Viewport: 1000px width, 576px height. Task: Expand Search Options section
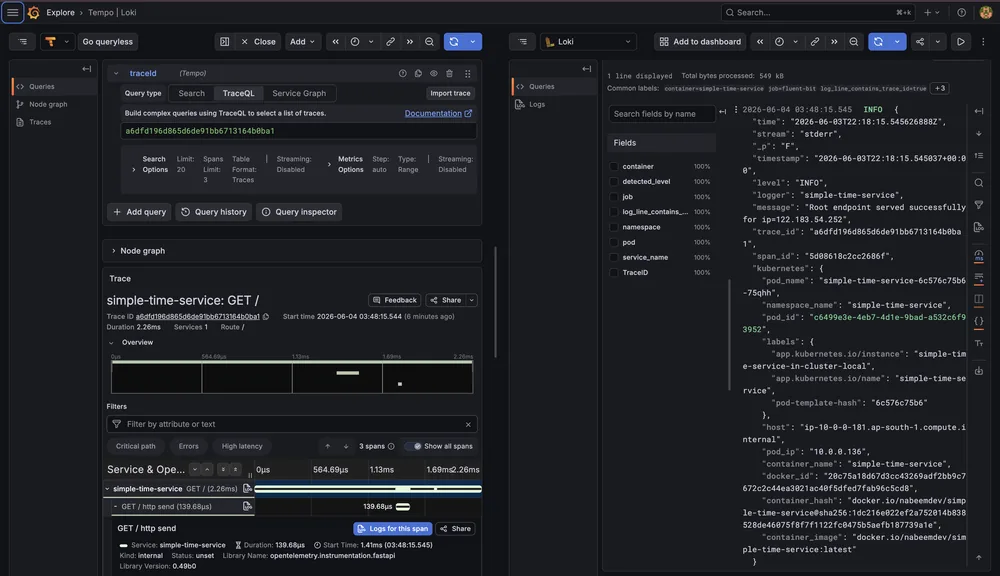133,170
